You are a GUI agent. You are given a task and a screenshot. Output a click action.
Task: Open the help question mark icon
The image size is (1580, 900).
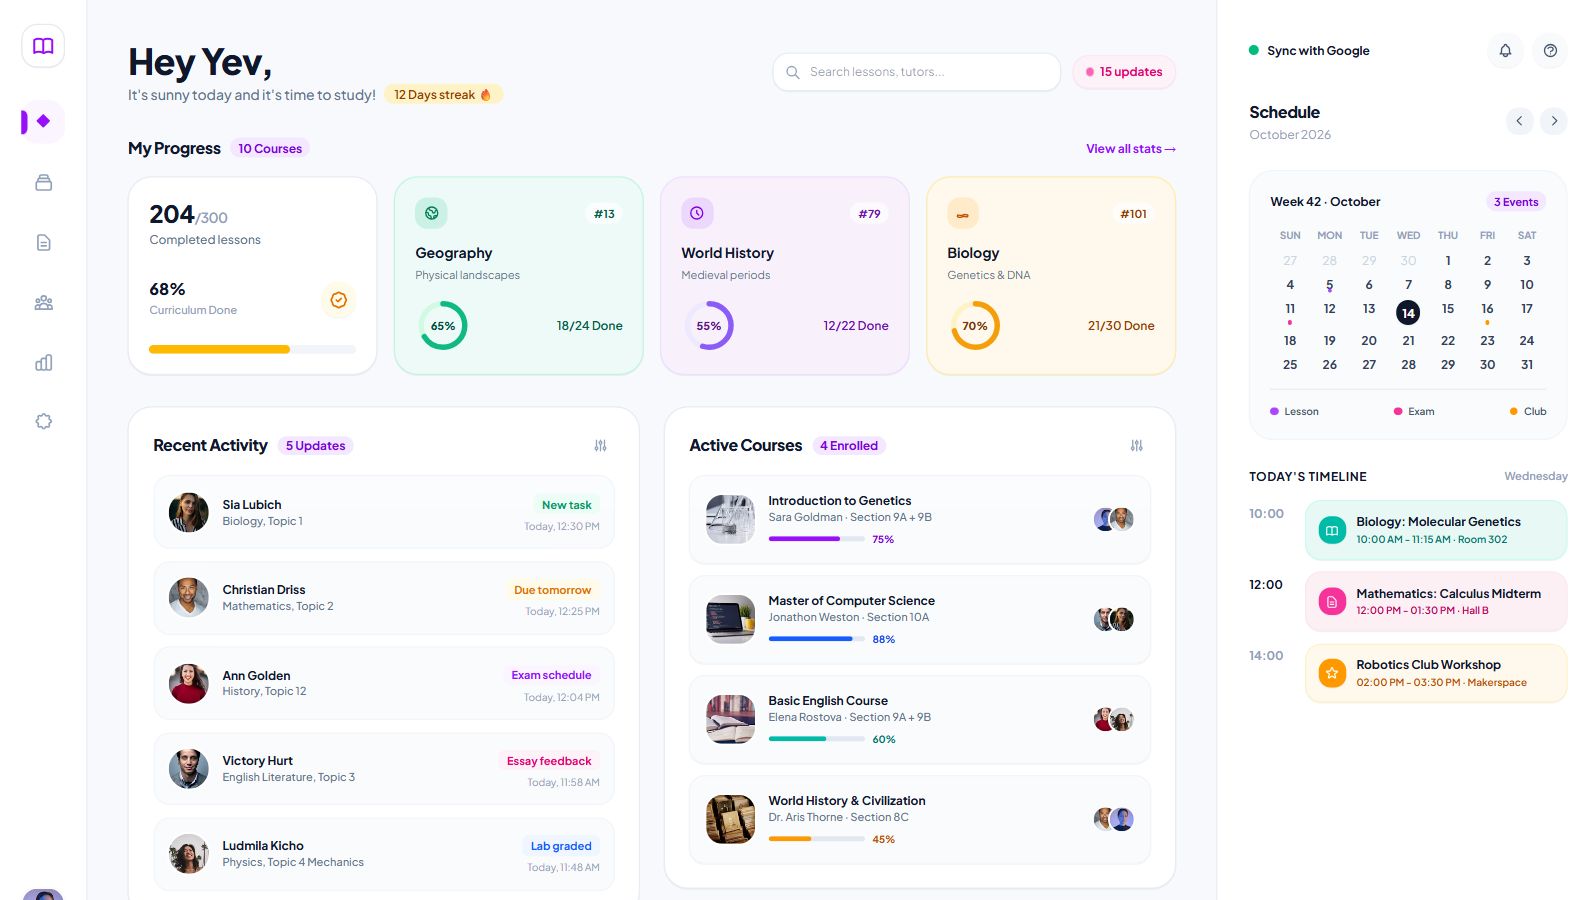click(x=1550, y=50)
